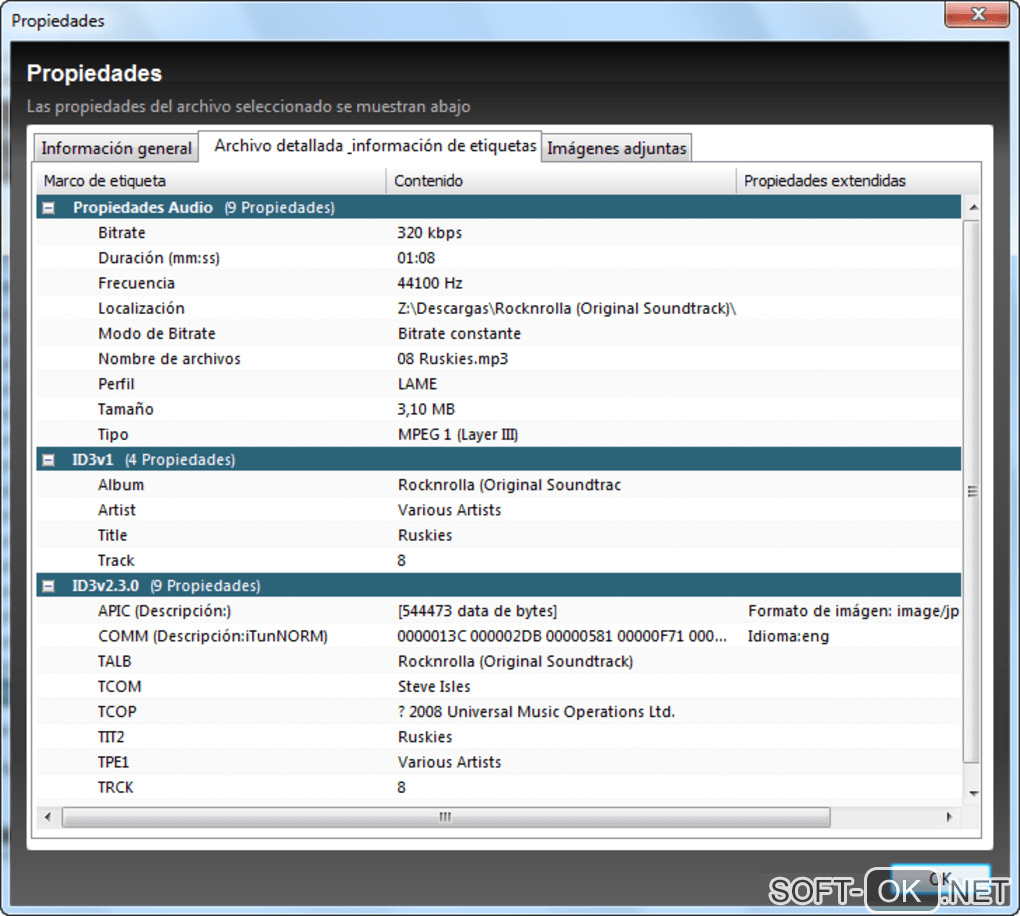Select the ID3v1 Album row
The height and width of the screenshot is (916, 1020).
(x=498, y=485)
